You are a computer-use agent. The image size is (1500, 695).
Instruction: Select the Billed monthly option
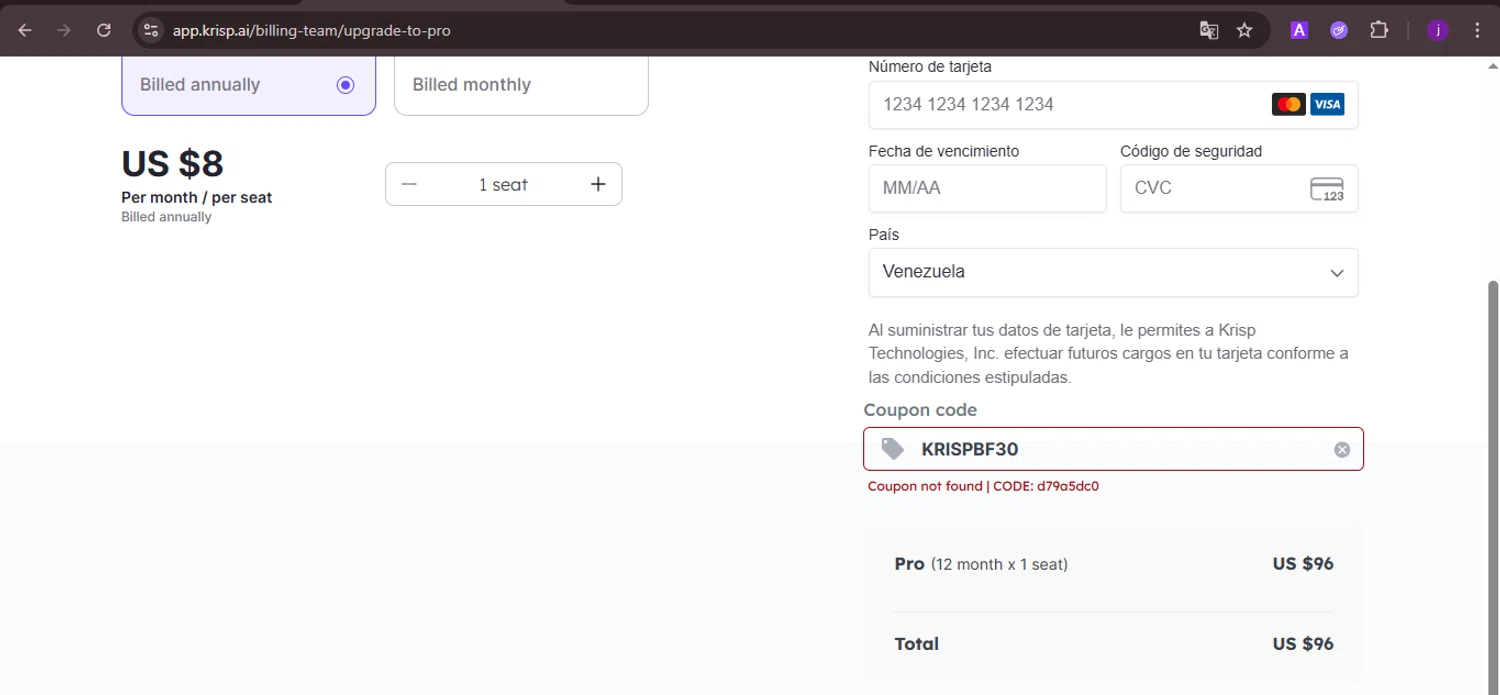[521, 85]
